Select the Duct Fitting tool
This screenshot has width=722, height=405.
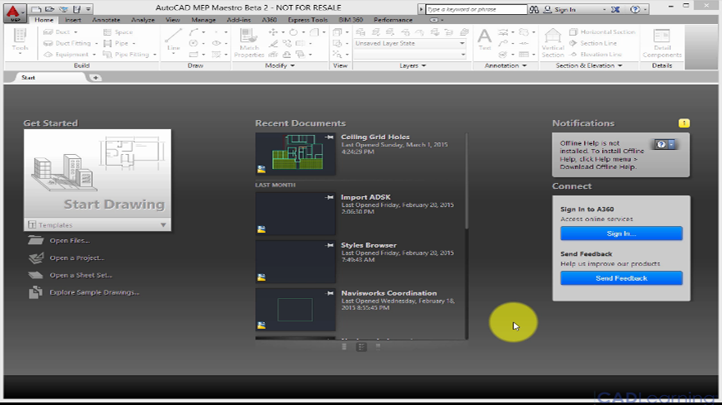(x=67, y=43)
